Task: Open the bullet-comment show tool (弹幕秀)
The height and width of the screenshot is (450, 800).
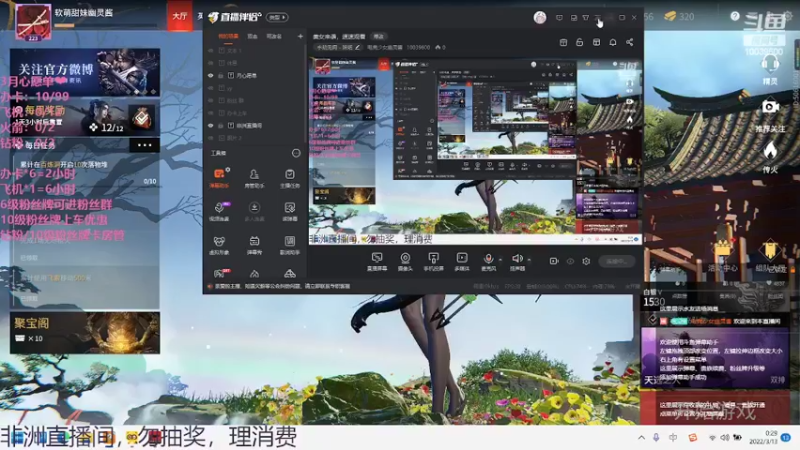Action: [254, 245]
